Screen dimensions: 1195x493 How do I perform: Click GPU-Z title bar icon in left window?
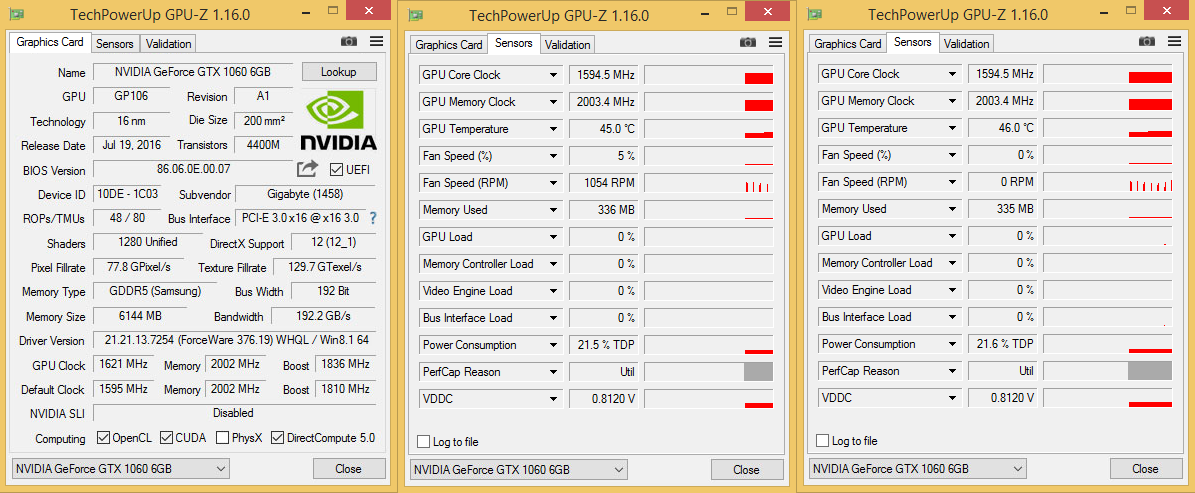pos(16,14)
